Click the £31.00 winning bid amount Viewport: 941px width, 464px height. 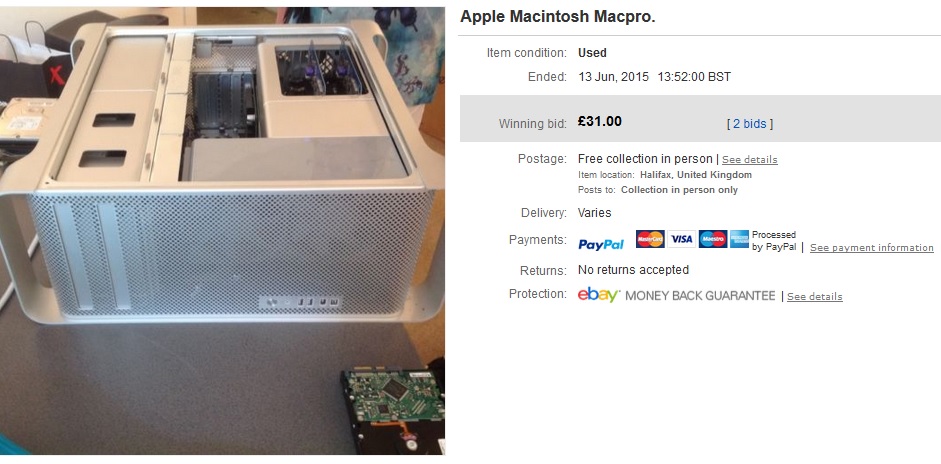click(600, 121)
